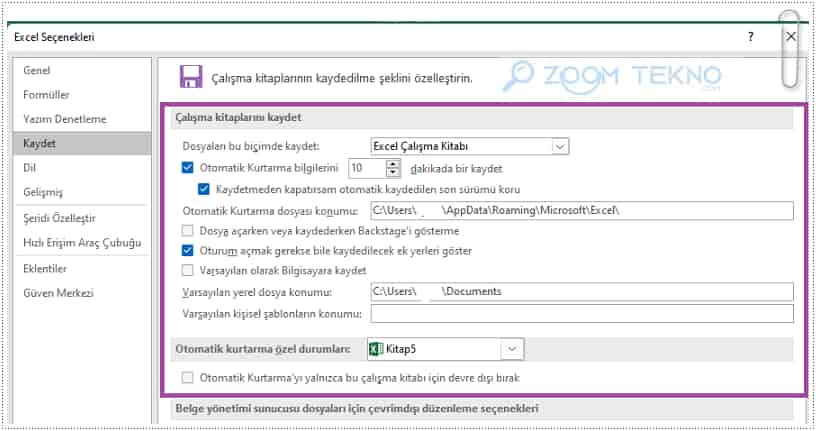
Task: Open the Genel options category
Action: [x=36, y=70]
